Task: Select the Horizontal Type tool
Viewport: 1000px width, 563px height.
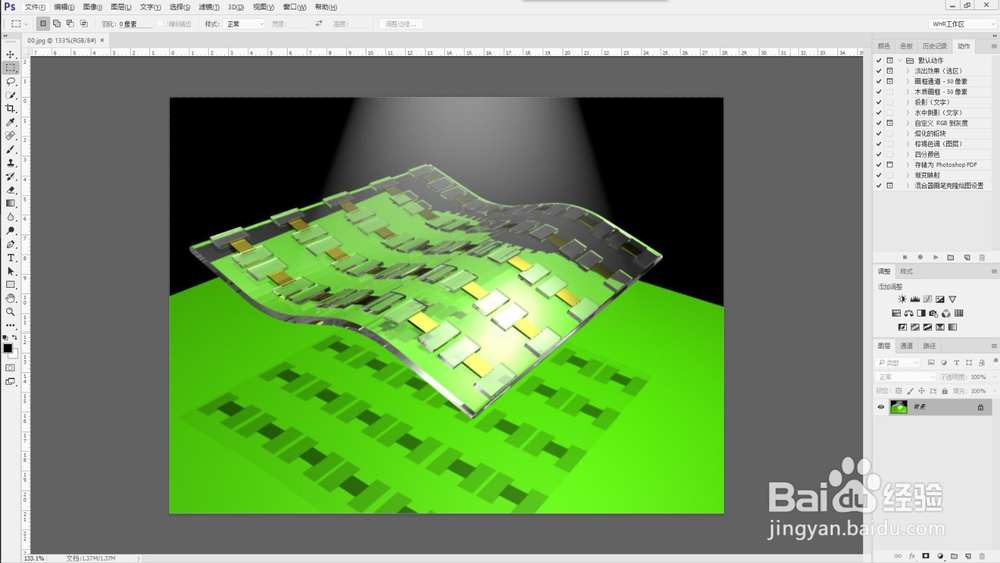Action: pyautogui.click(x=10, y=258)
